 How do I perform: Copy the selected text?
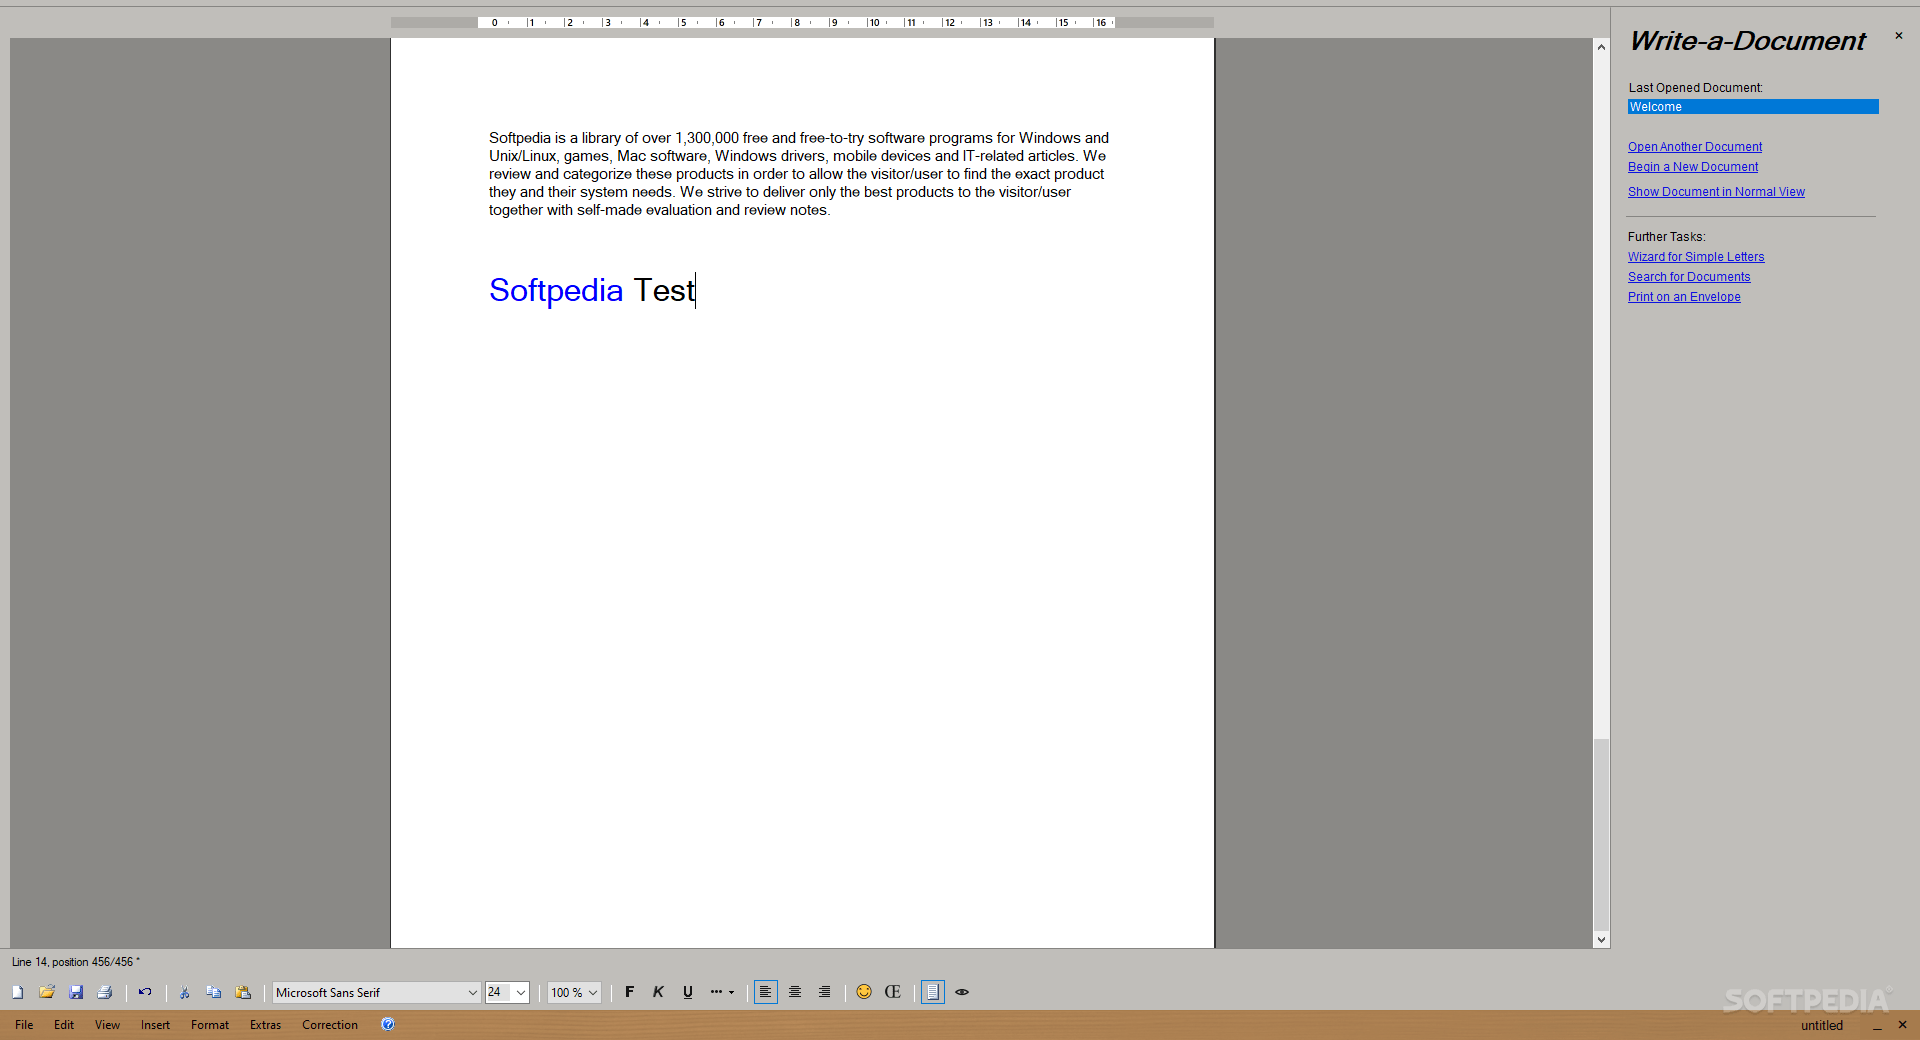pos(214,992)
